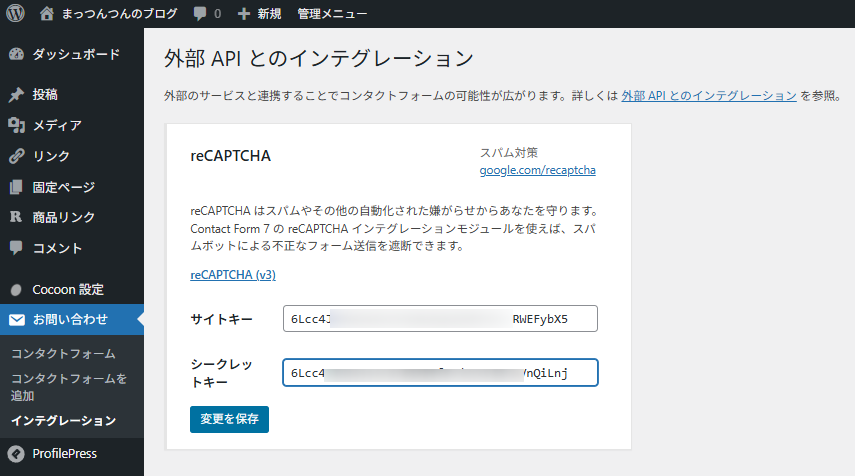This screenshot has height=476, width=855.
Task: Click the home icon beside the blog name
Action: pyautogui.click(x=47, y=14)
